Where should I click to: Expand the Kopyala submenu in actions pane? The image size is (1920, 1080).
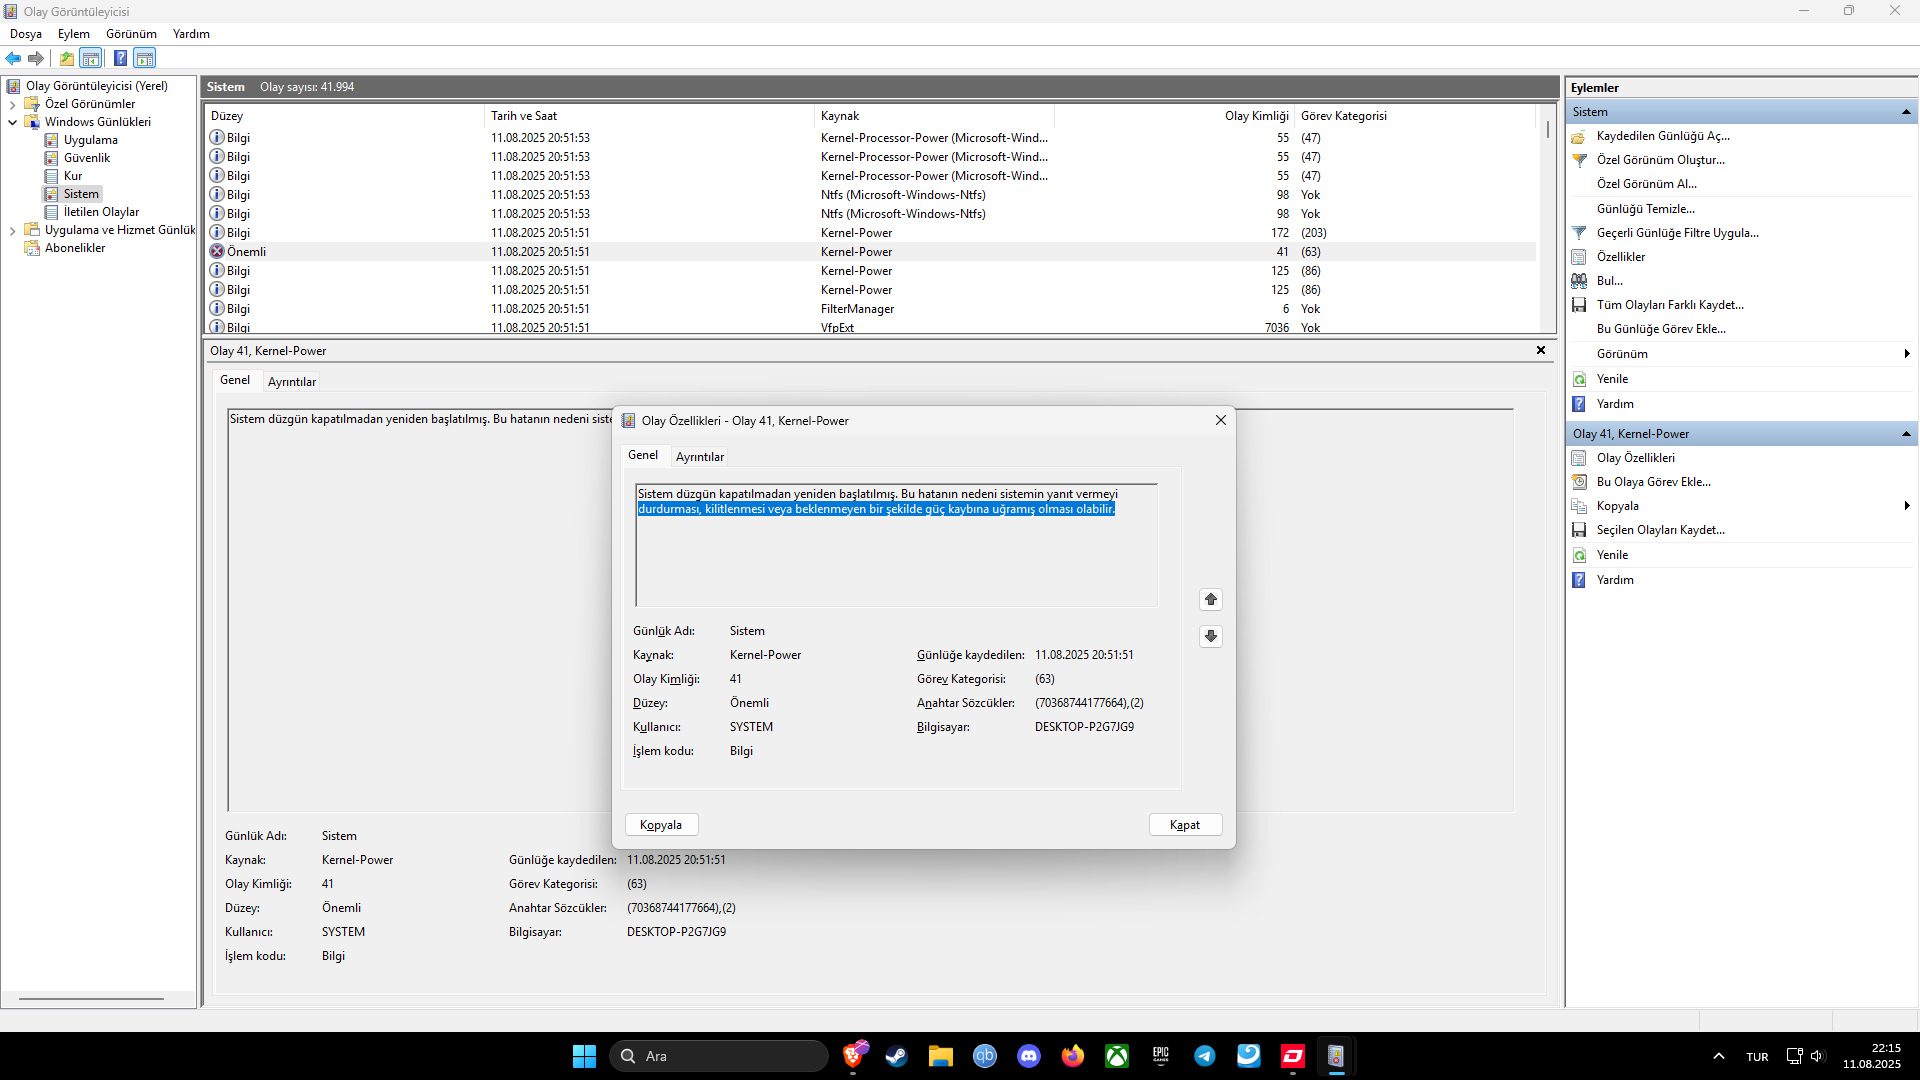[1907, 506]
